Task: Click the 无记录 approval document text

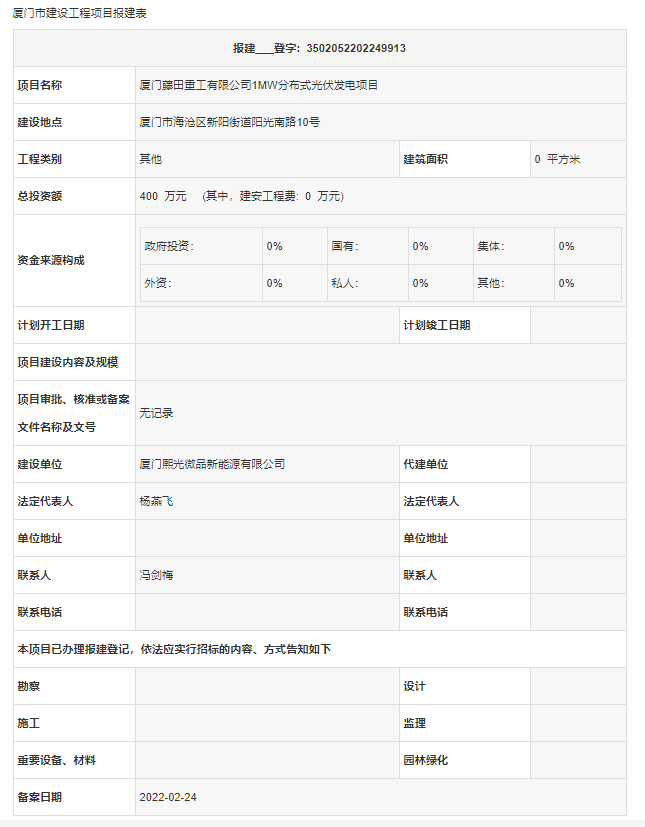Action: tap(156, 413)
